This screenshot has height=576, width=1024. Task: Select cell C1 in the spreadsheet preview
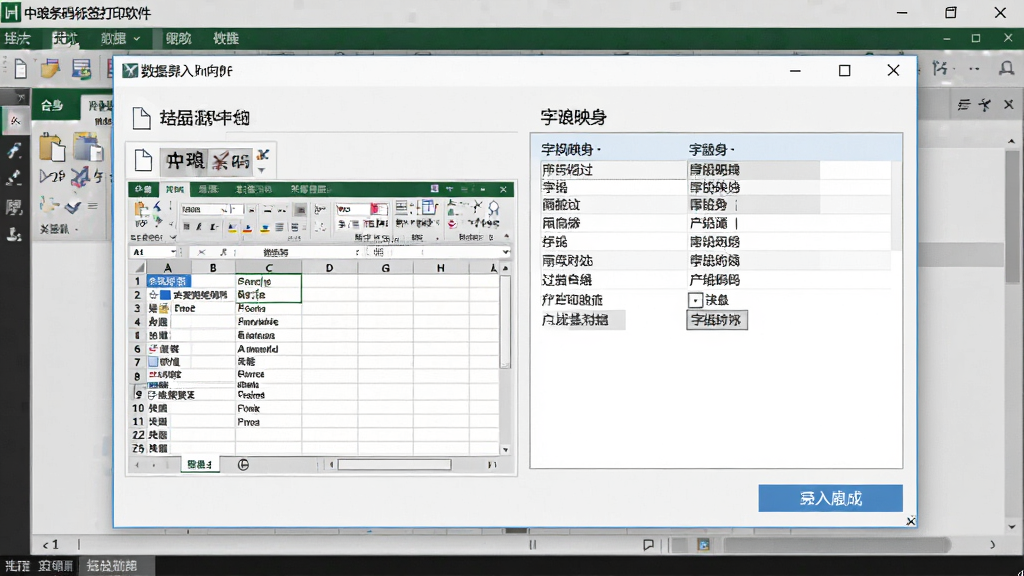pyautogui.click(x=268, y=281)
